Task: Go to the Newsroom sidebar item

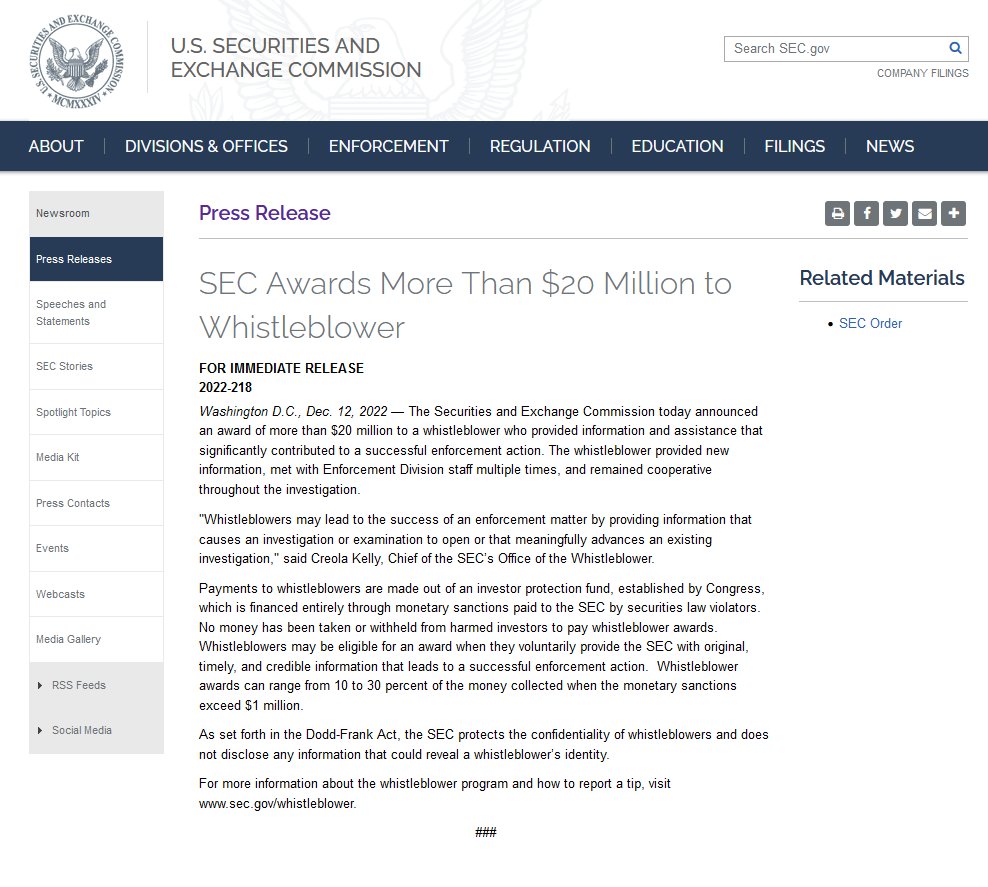Action: pos(96,214)
